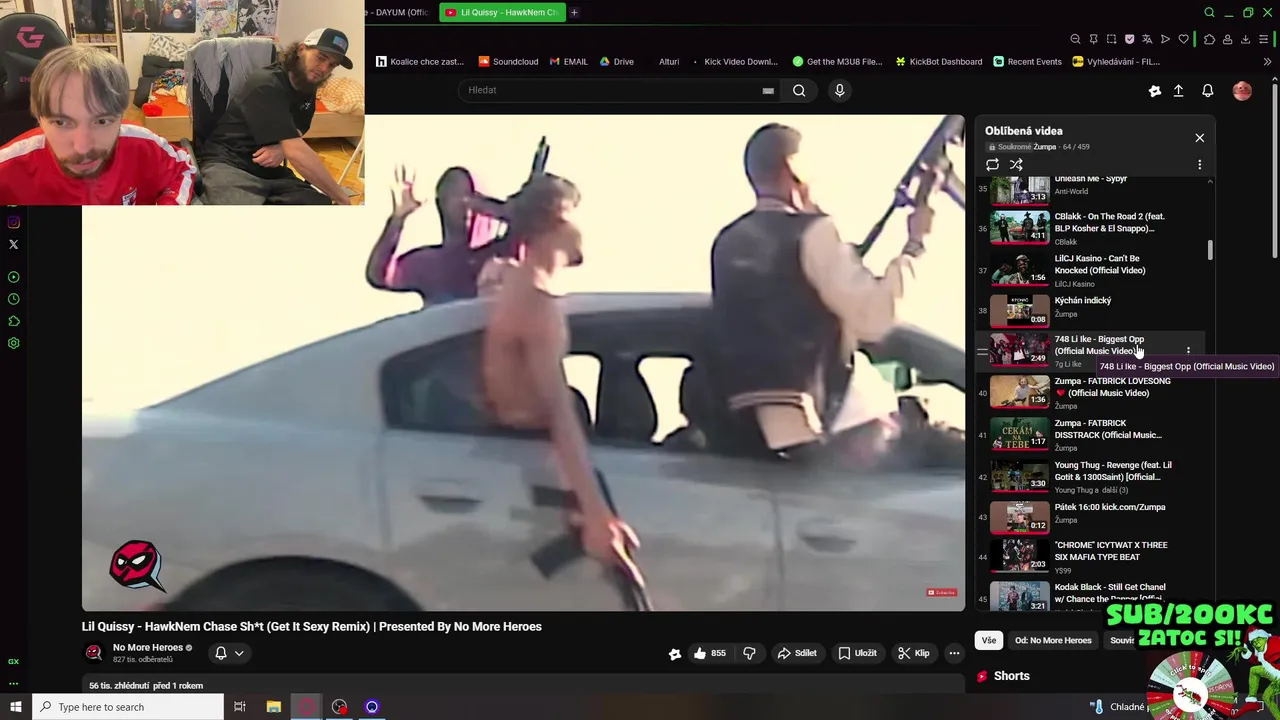Click the Uložit save button
Viewport: 1280px width, 720px height.
click(858, 653)
